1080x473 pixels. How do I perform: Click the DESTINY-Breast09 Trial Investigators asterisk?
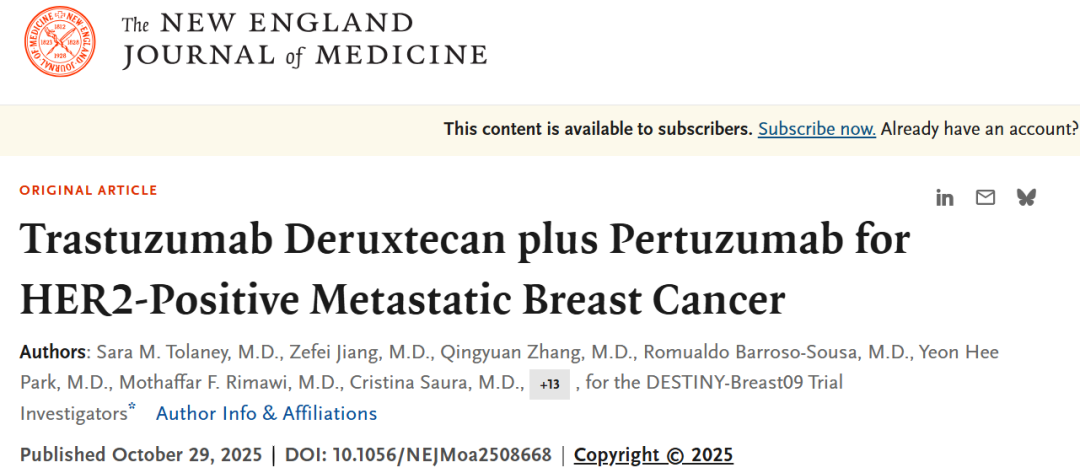(132, 408)
